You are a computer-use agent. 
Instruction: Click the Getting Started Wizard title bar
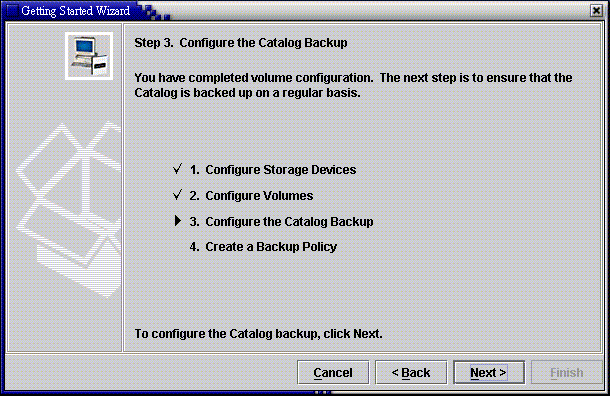(76, 11)
